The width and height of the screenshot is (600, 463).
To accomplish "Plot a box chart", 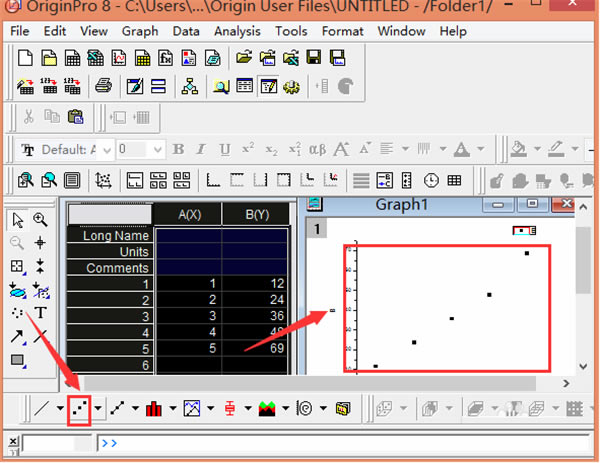I will pyautogui.click(x=230, y=409).
